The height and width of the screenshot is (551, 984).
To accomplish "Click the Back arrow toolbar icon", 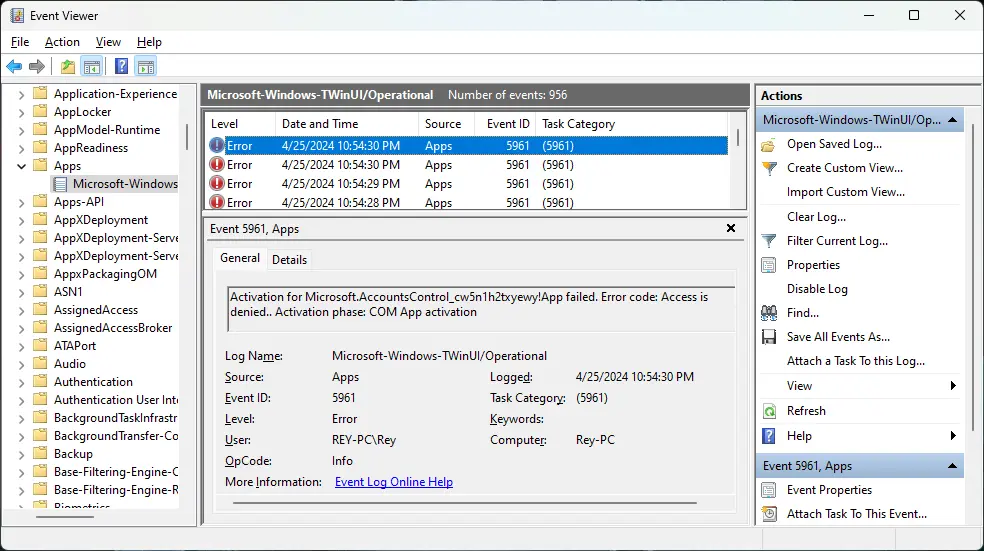I will [x=14, y=66].
